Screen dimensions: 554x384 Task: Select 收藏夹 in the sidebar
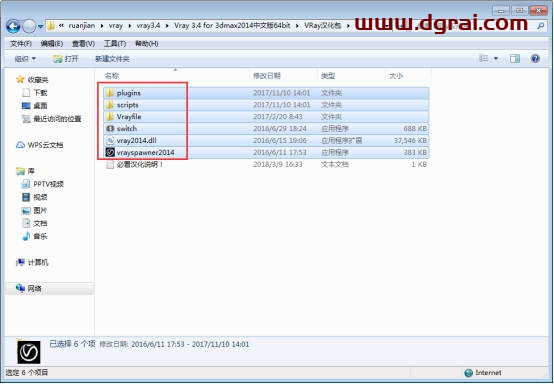click(x=38, y=80)
